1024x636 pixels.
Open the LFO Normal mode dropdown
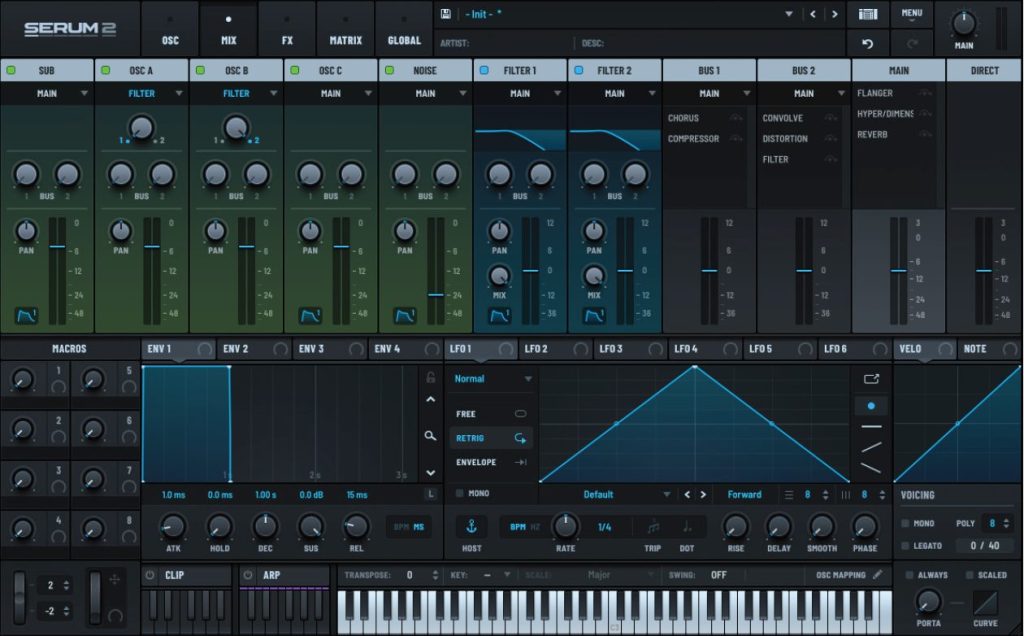[492, 379]
